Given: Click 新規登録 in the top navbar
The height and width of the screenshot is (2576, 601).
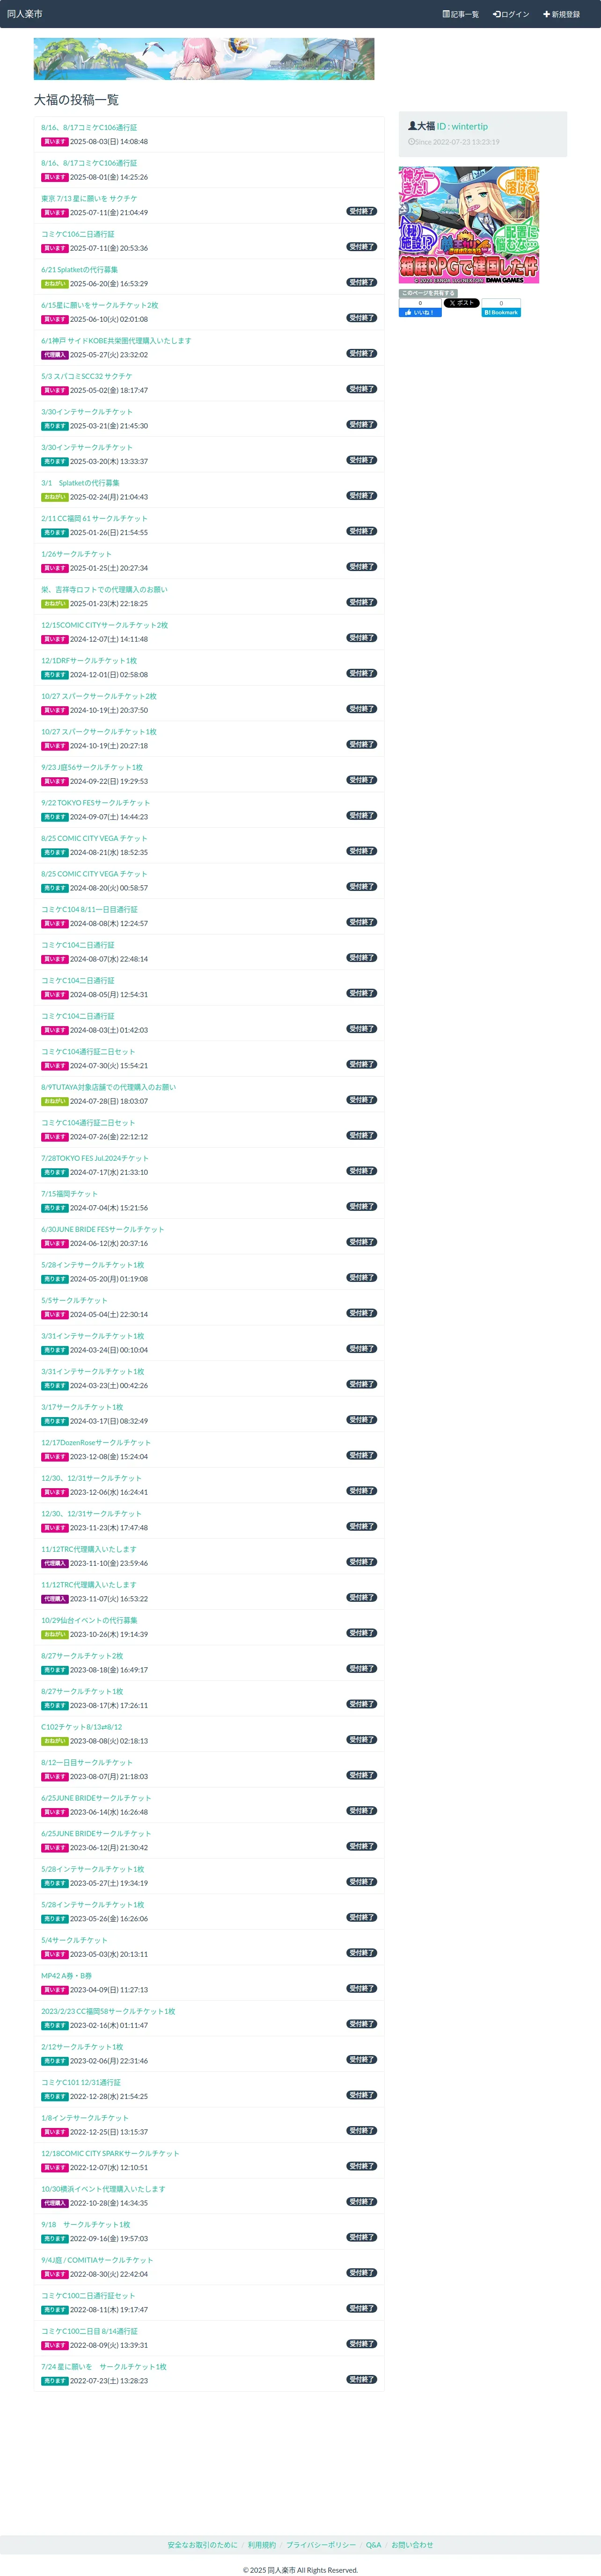Looking at the screenshot, I should (561, 14).
